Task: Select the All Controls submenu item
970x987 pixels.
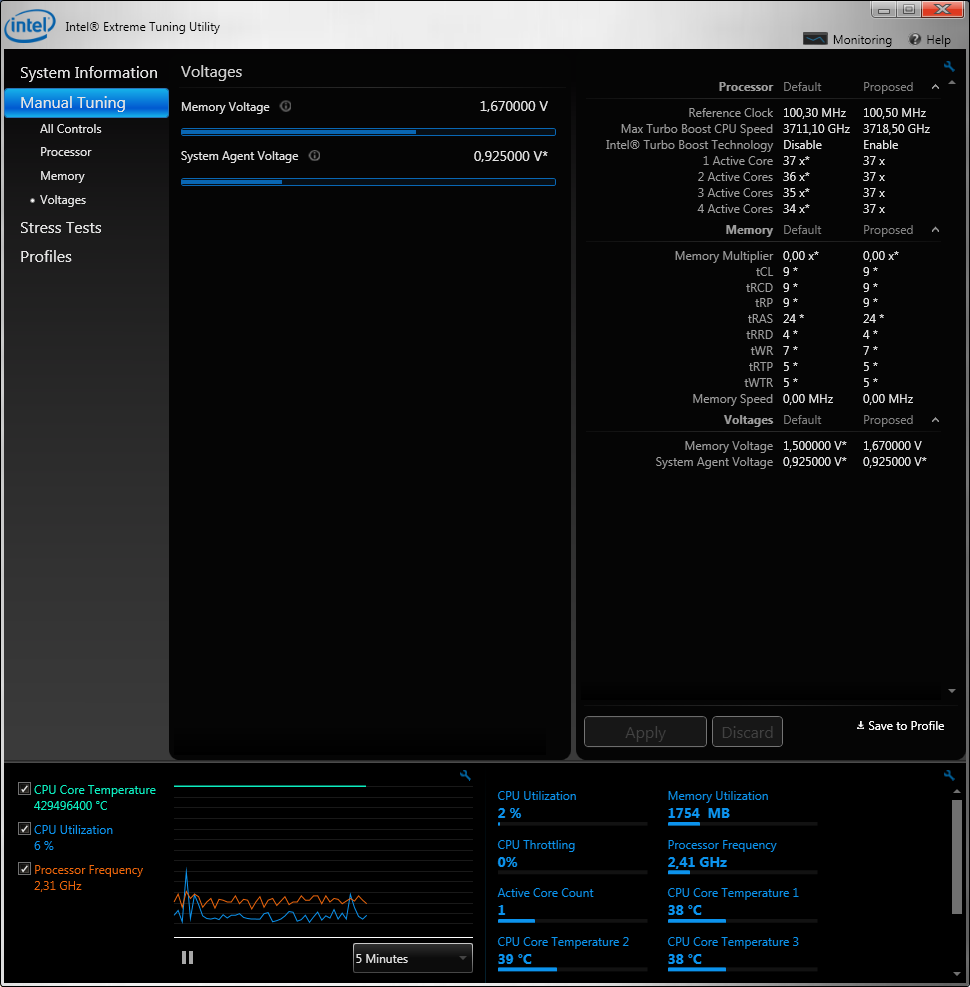Action: coord(71,129)
